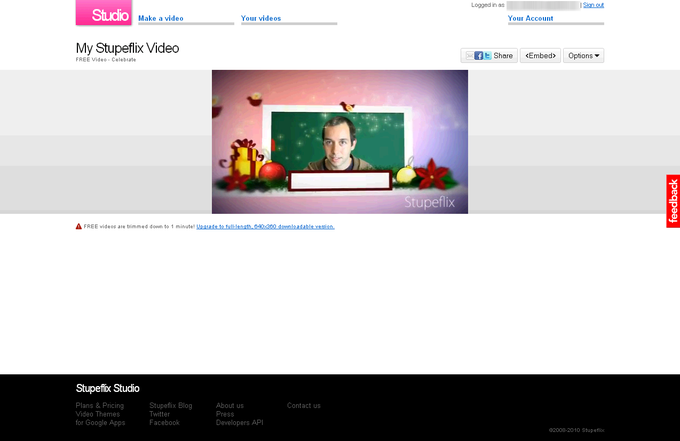Click the pink Studio logo

pos(104,13)
